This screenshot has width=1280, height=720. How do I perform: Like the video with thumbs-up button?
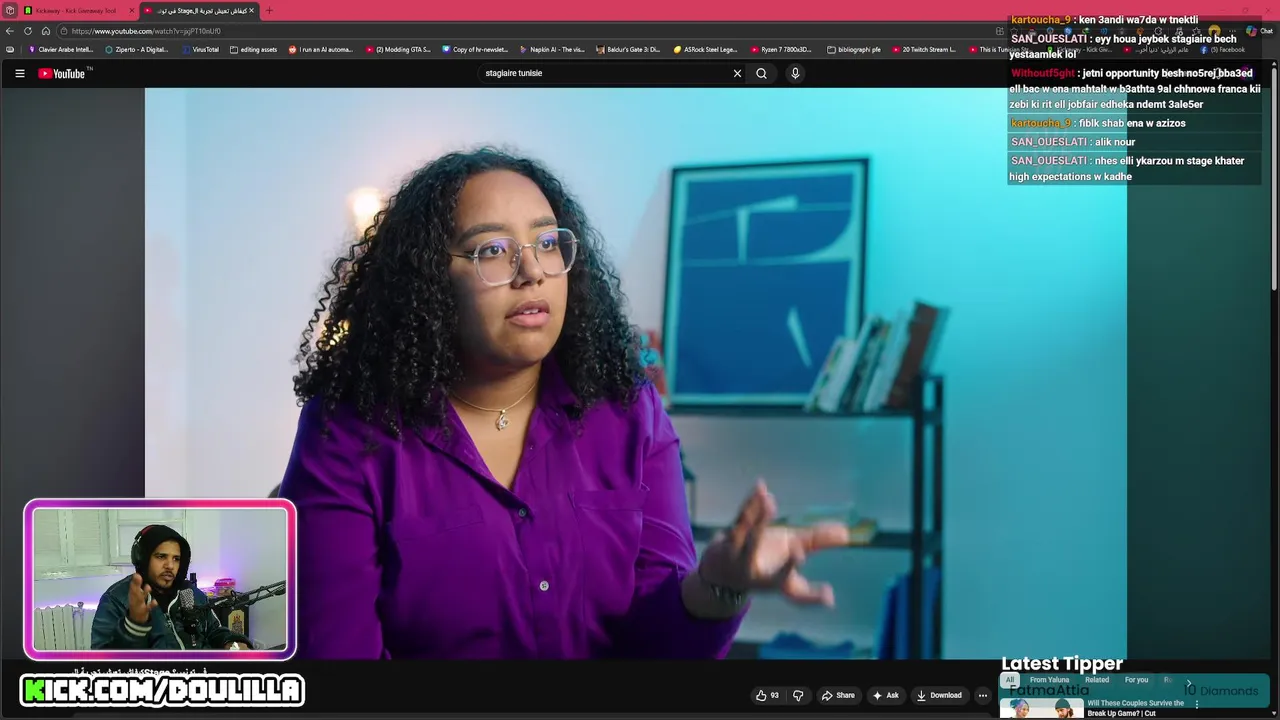(767, 695)
